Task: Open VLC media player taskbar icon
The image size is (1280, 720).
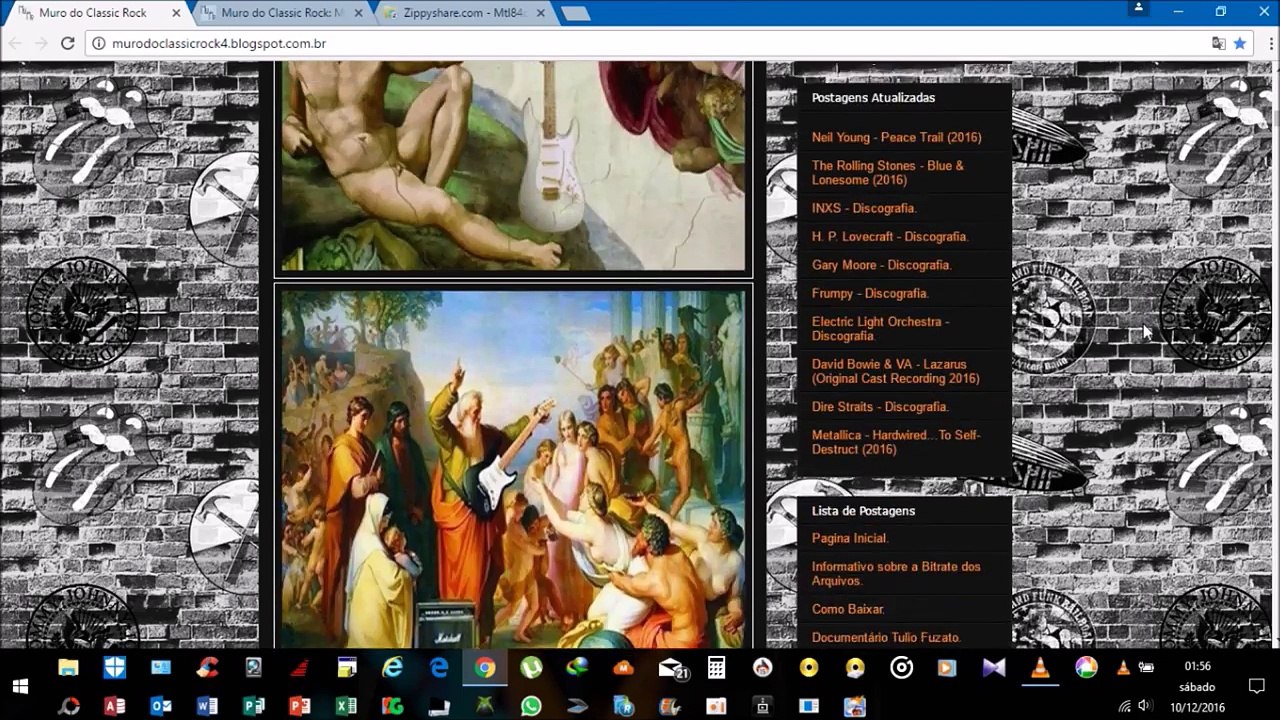Action: (1040, 667)
